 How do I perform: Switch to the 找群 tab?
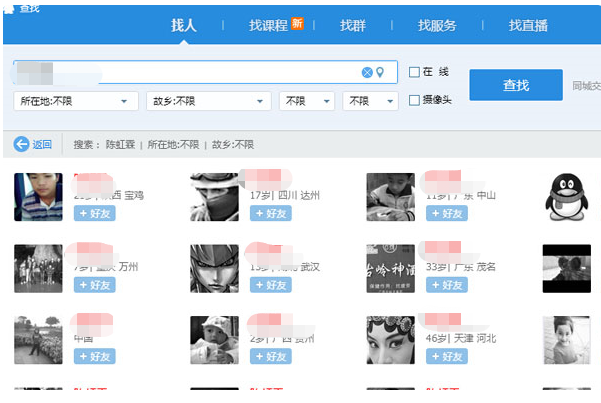tap(353, 26)
